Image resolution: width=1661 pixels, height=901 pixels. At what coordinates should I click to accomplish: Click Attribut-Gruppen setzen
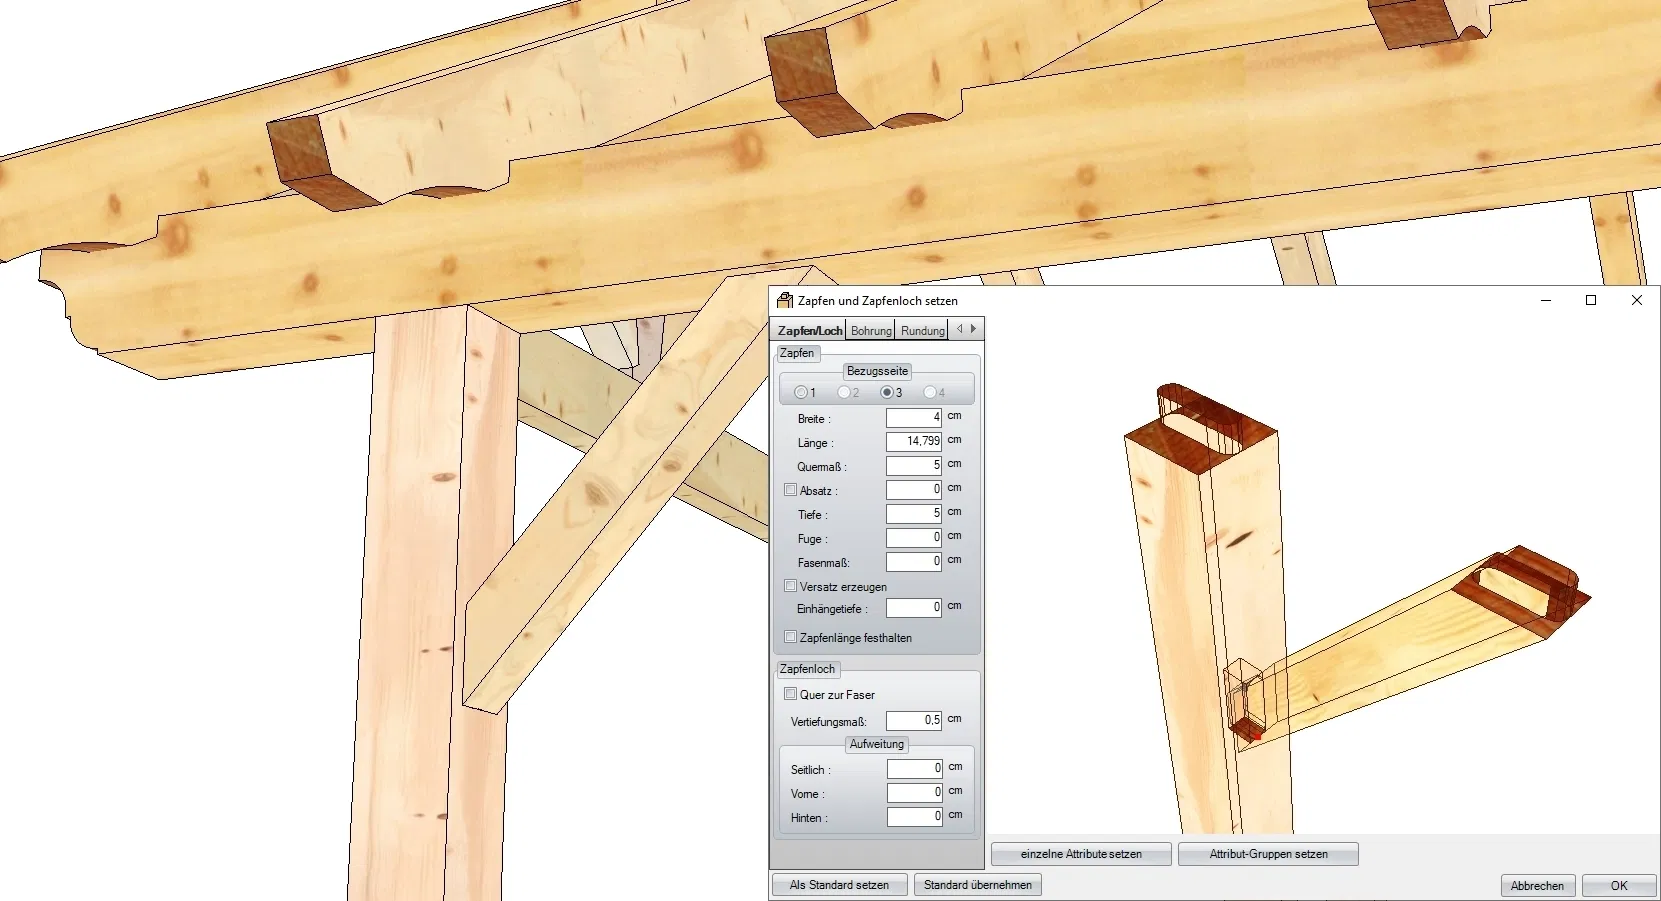[x=1268, y=854]
